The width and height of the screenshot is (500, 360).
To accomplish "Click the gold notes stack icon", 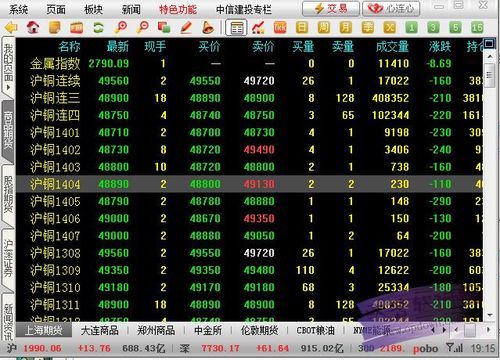I will 55,27.
